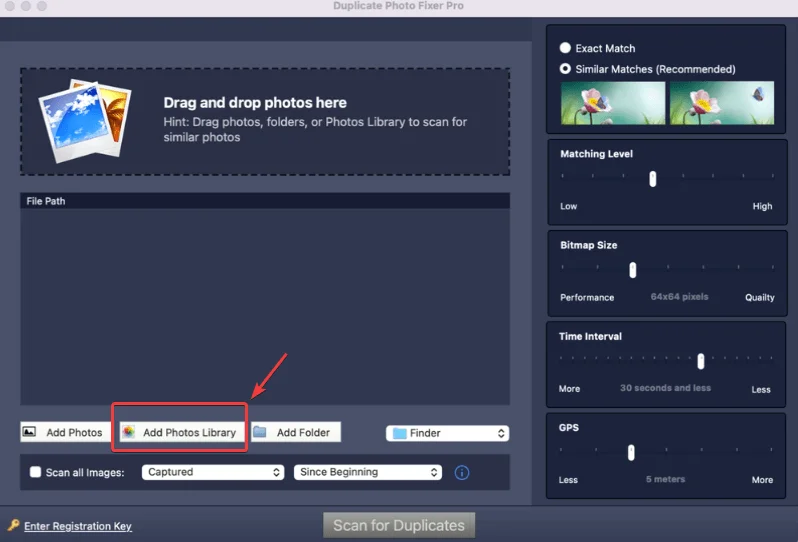This screenshot has width=798, height=542.
Task: Click the left flower sample thumbnail
Action: 613,102
